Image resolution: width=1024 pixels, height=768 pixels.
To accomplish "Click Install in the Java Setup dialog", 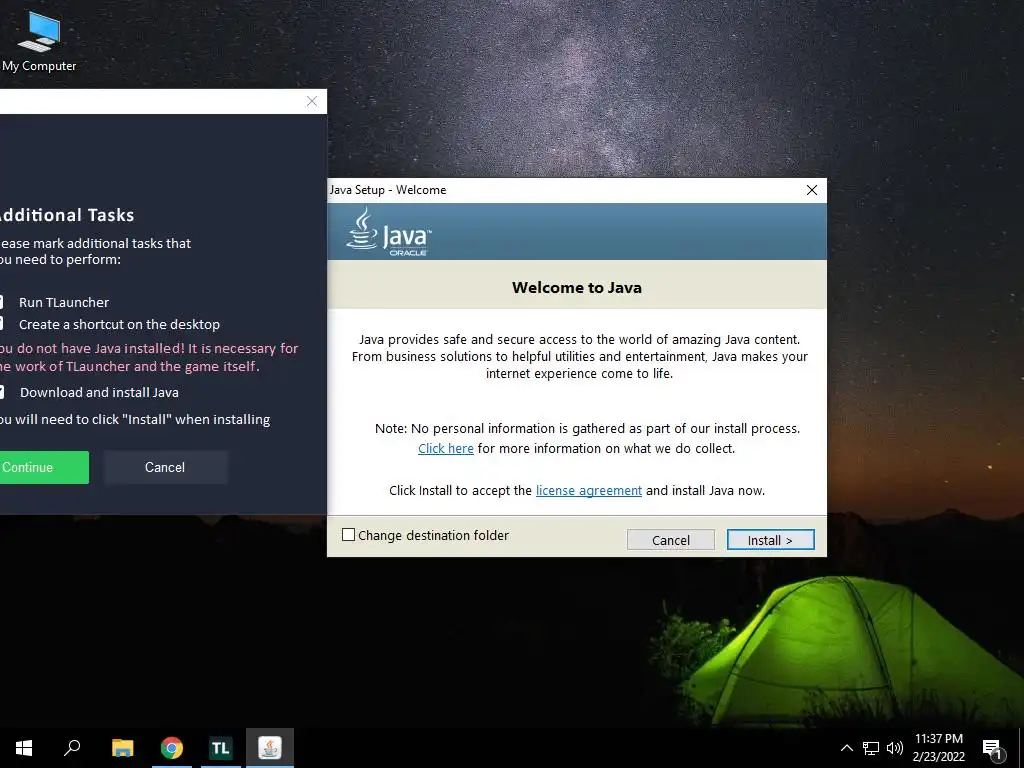I will pyautogui.click(x=770, y=539).
